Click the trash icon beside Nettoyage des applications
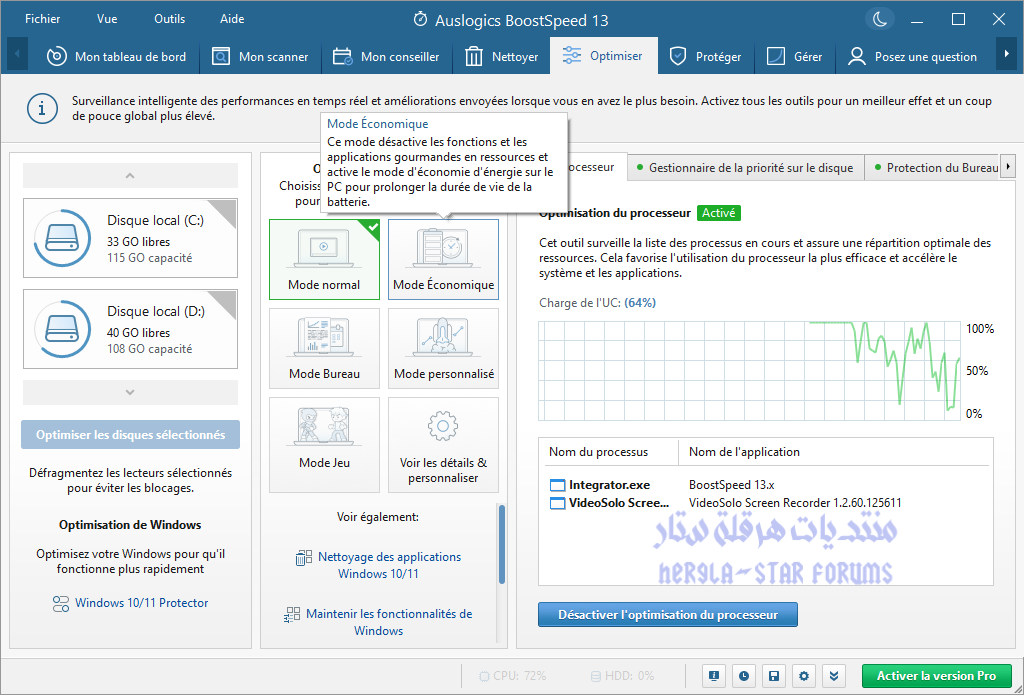 click(x=304, y=557)
